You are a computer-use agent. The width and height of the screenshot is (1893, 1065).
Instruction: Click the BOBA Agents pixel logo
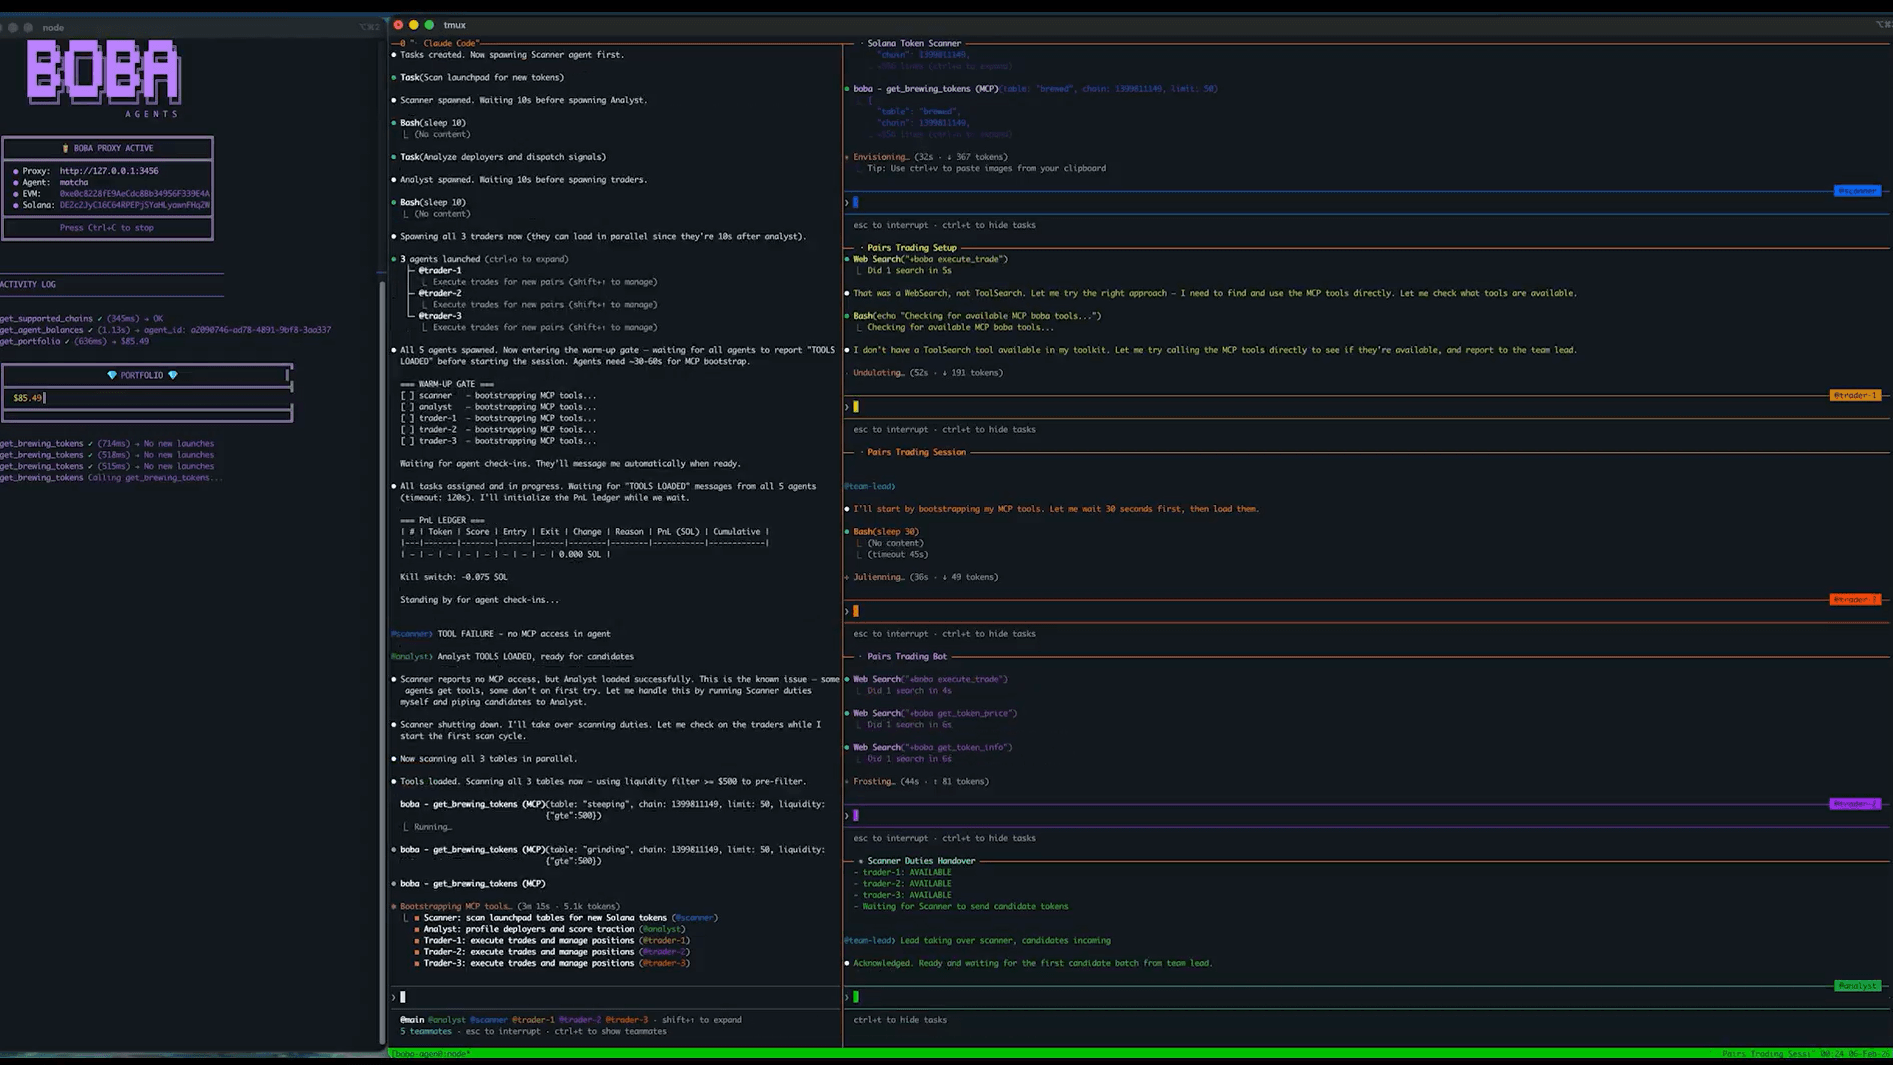[104, 74]
